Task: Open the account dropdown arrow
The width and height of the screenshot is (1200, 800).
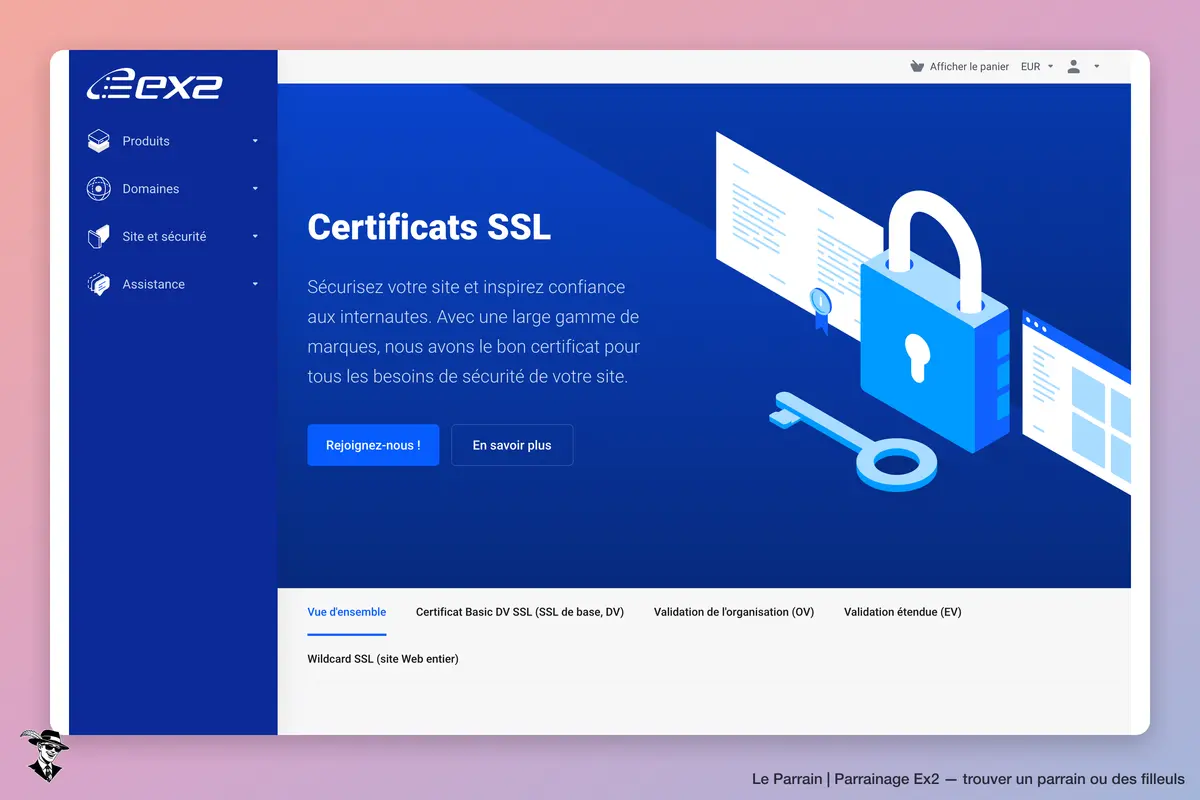Action: coord(1097,67)
